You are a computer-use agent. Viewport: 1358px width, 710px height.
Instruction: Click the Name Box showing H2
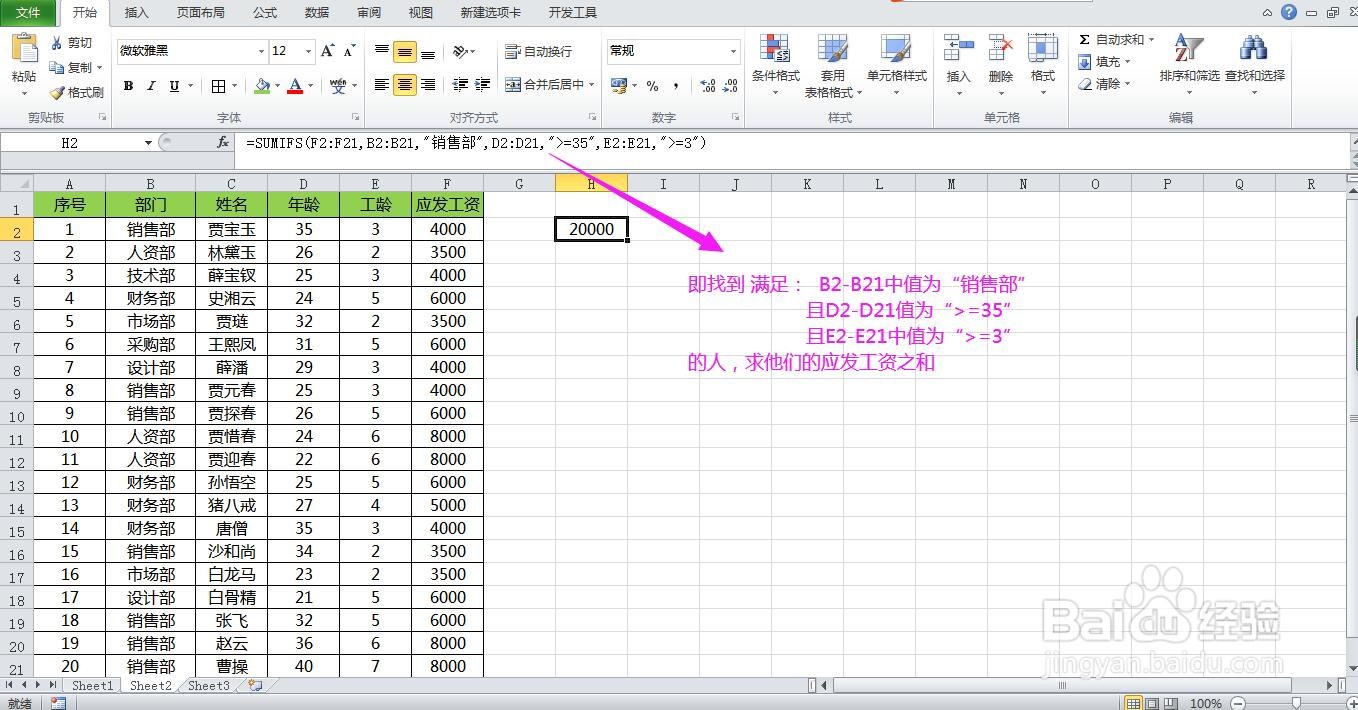point(70,143)
